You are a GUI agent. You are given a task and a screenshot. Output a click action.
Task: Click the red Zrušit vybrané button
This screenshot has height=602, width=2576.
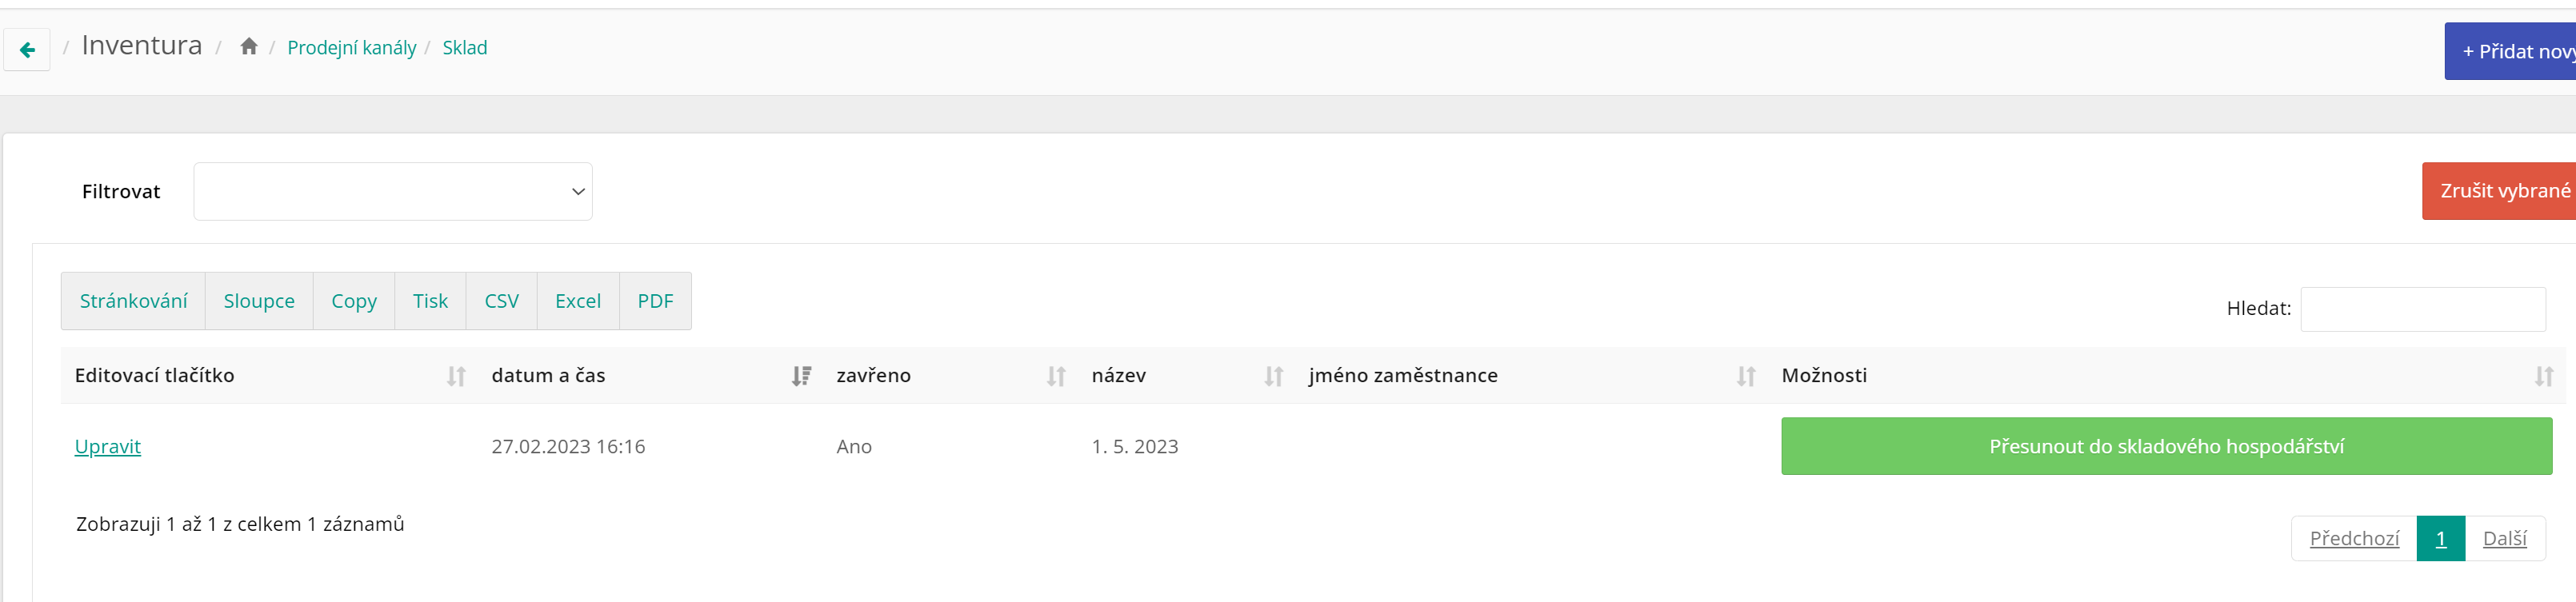coord(2499,191)
